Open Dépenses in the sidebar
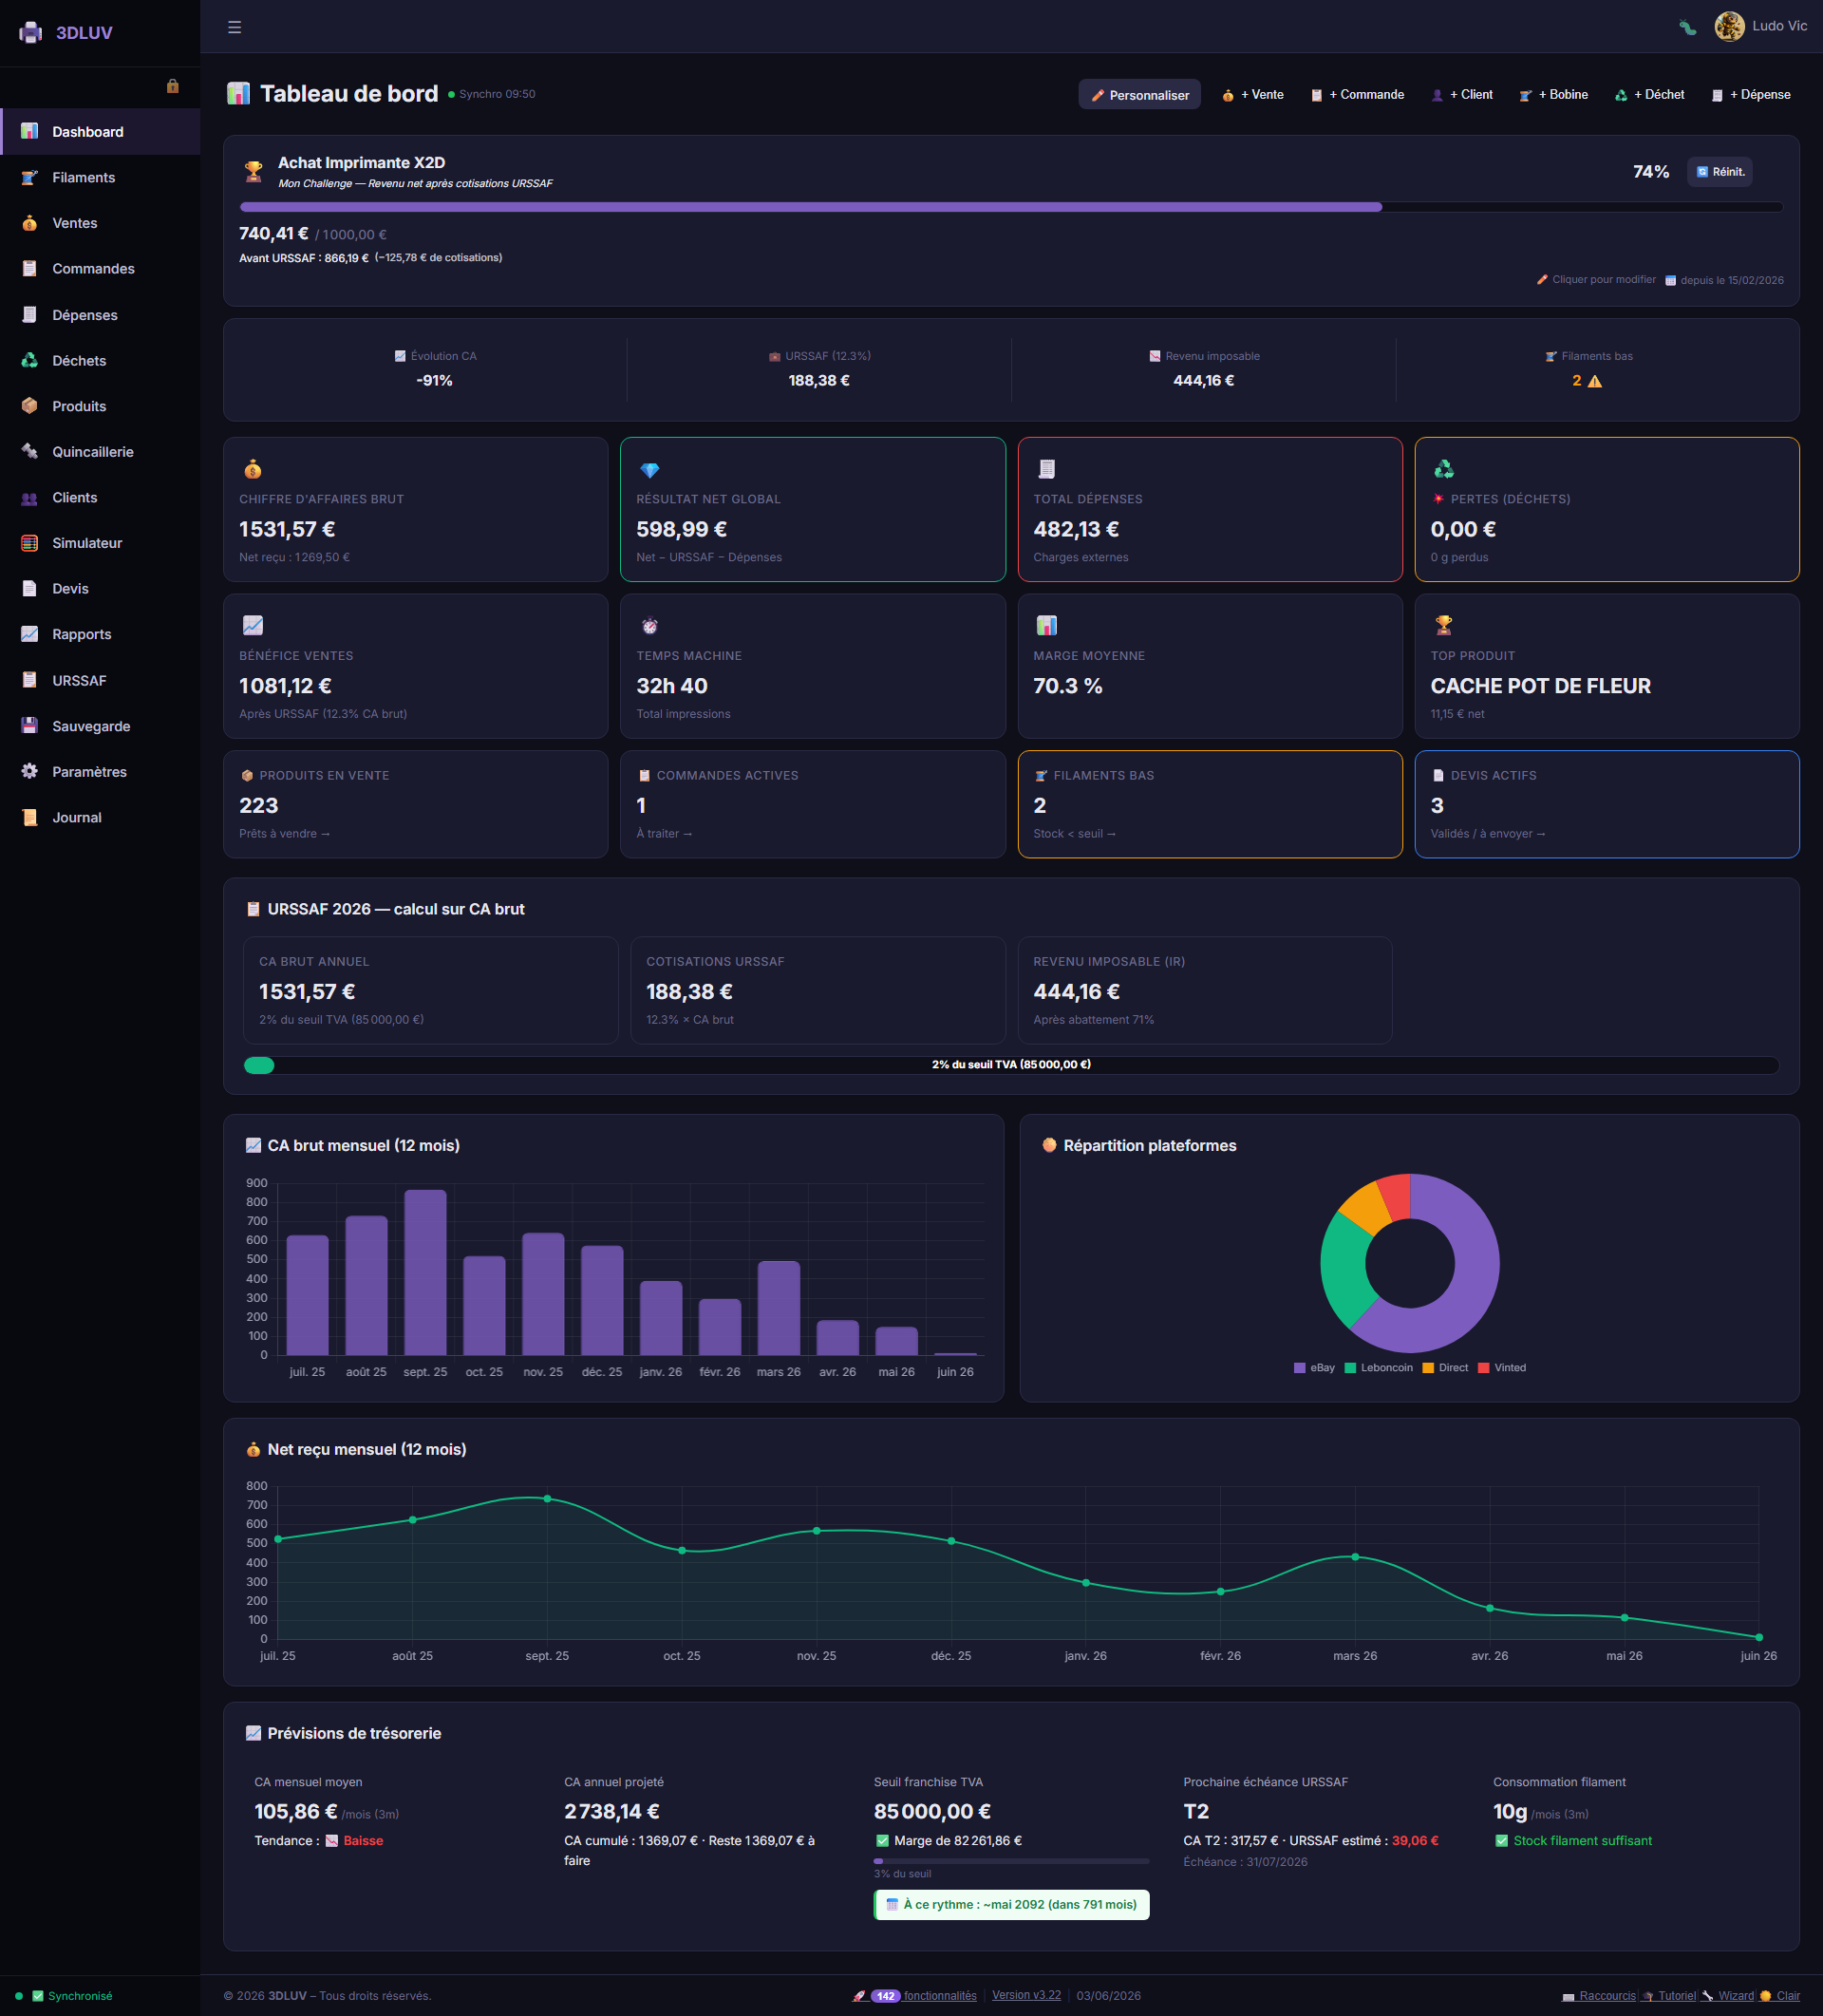Image resolution: width=1823 pixels, height=2016 pixels. click(x=100, y=315)
